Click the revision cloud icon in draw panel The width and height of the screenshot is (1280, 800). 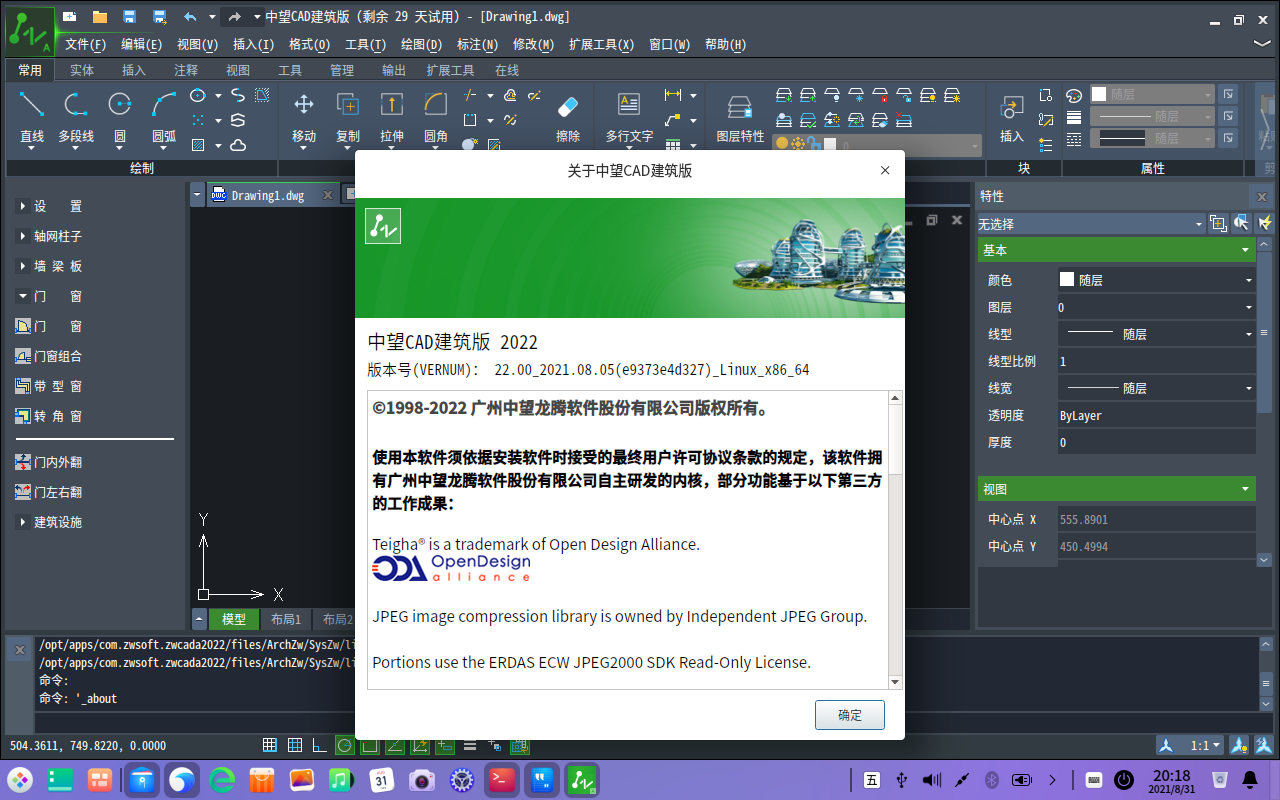tap(238, 145)
